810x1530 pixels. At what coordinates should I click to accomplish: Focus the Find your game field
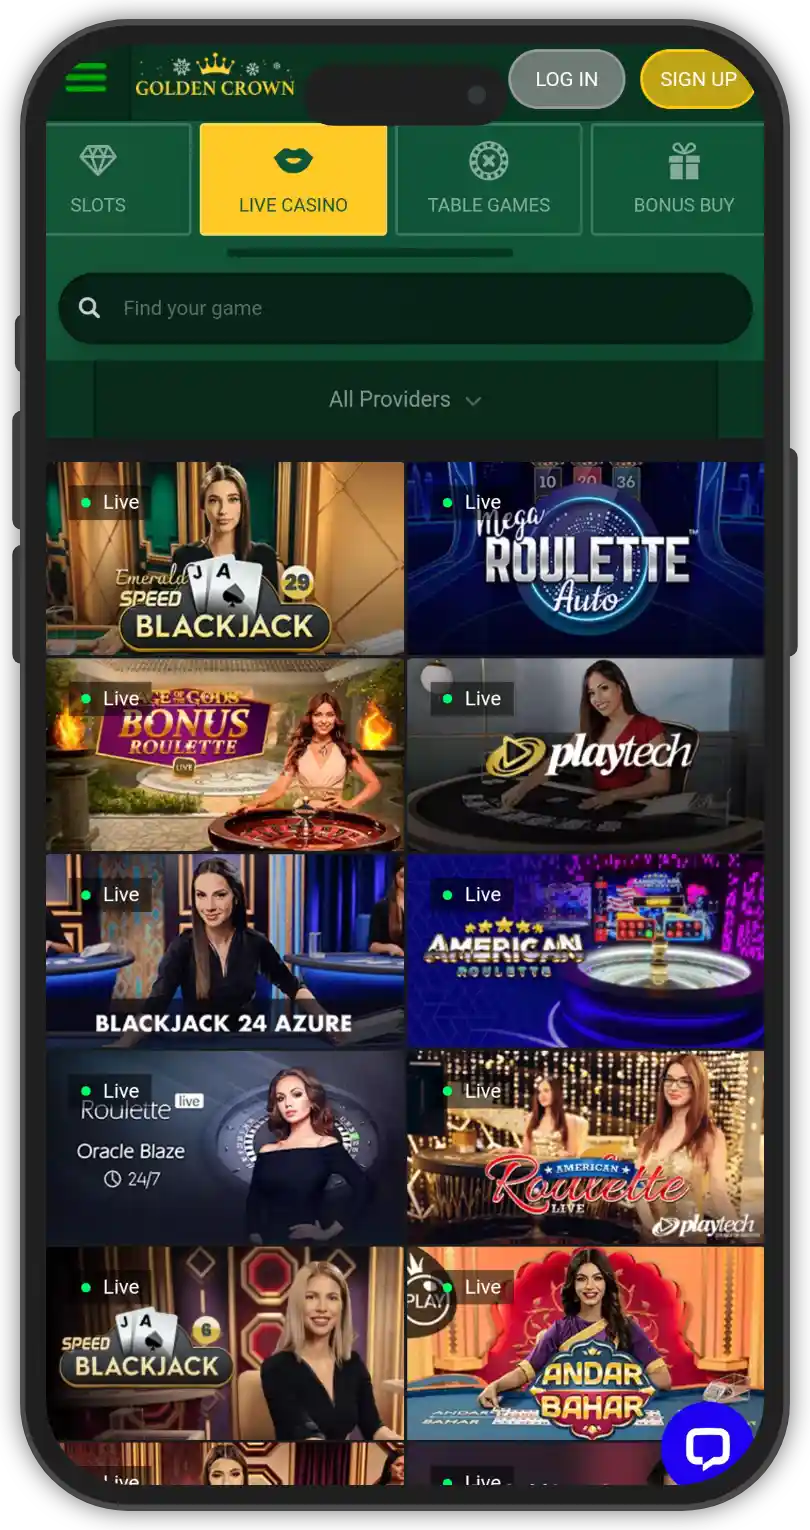pyautogui.click(x=405, y=308)
